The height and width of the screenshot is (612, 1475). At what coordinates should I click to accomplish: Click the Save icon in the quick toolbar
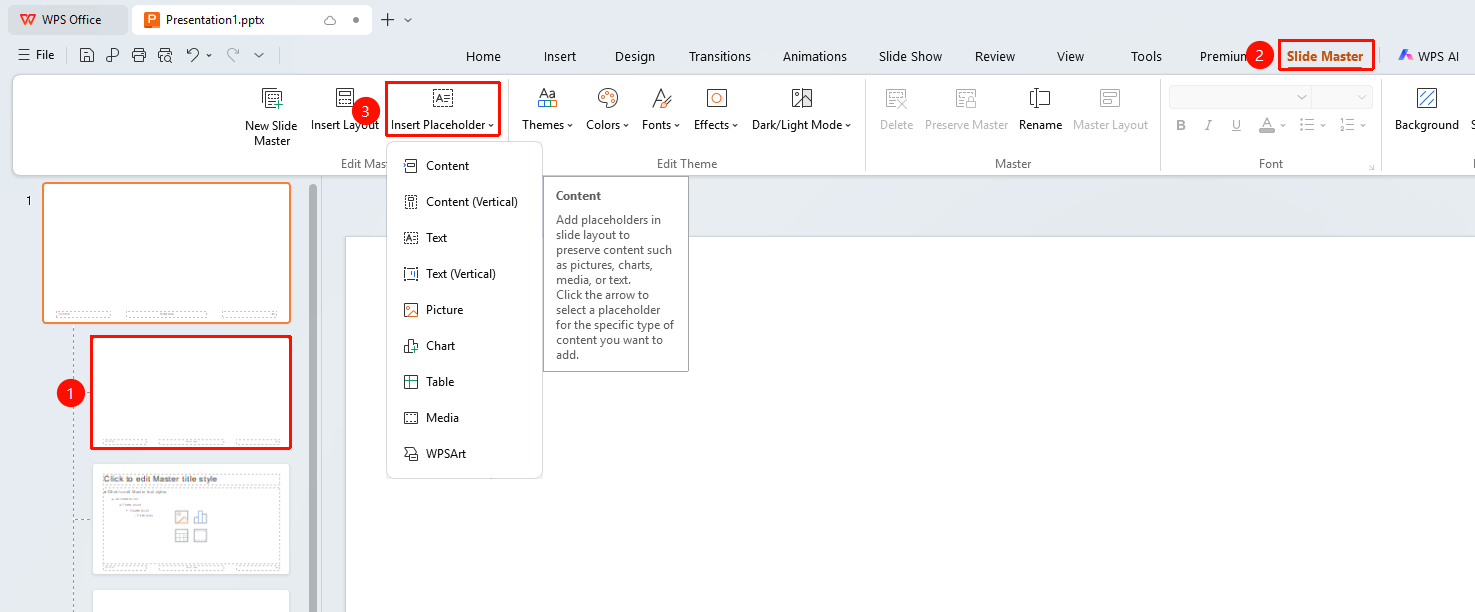[x=87, y=56]
